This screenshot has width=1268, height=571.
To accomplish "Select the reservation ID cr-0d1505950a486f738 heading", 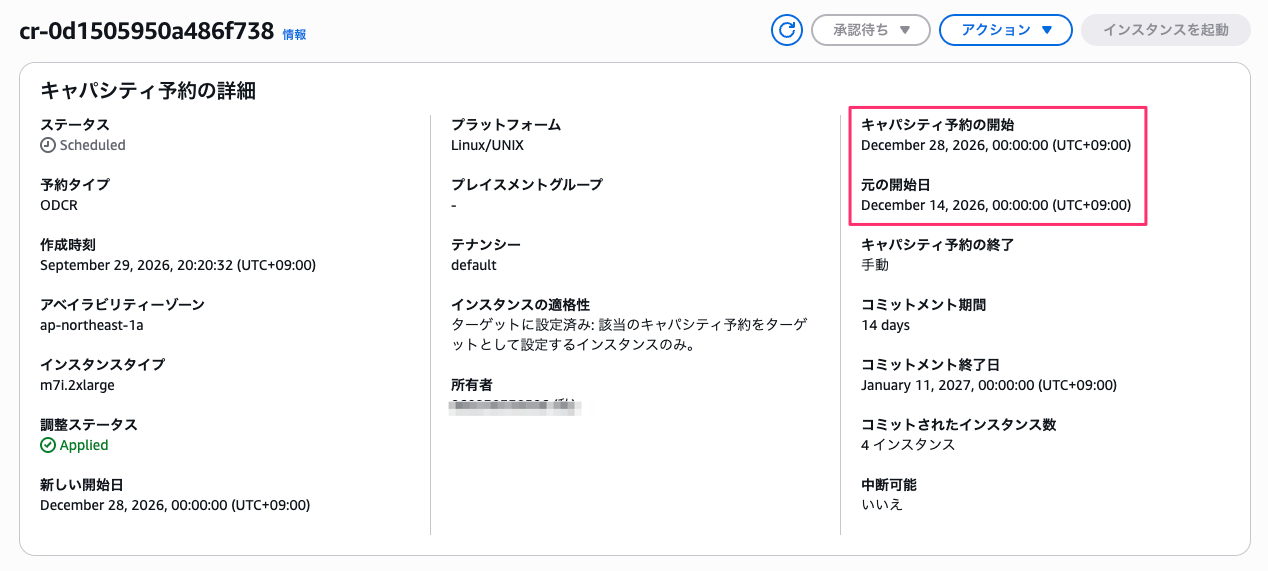I will [x=147, y=31].
